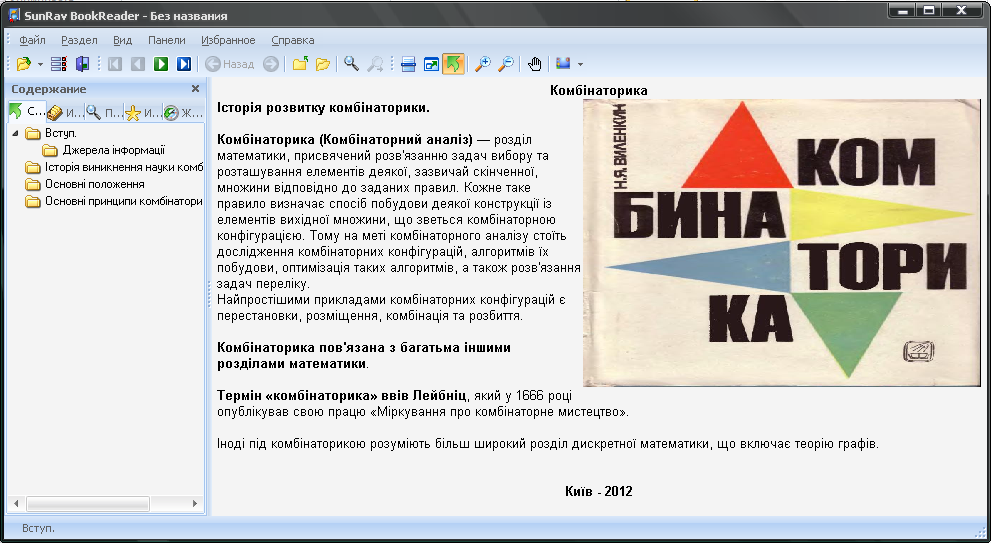Click the Вступ. status bar text
The width and height of the screenshot is (991, 543).
click(x=39, y=528)
